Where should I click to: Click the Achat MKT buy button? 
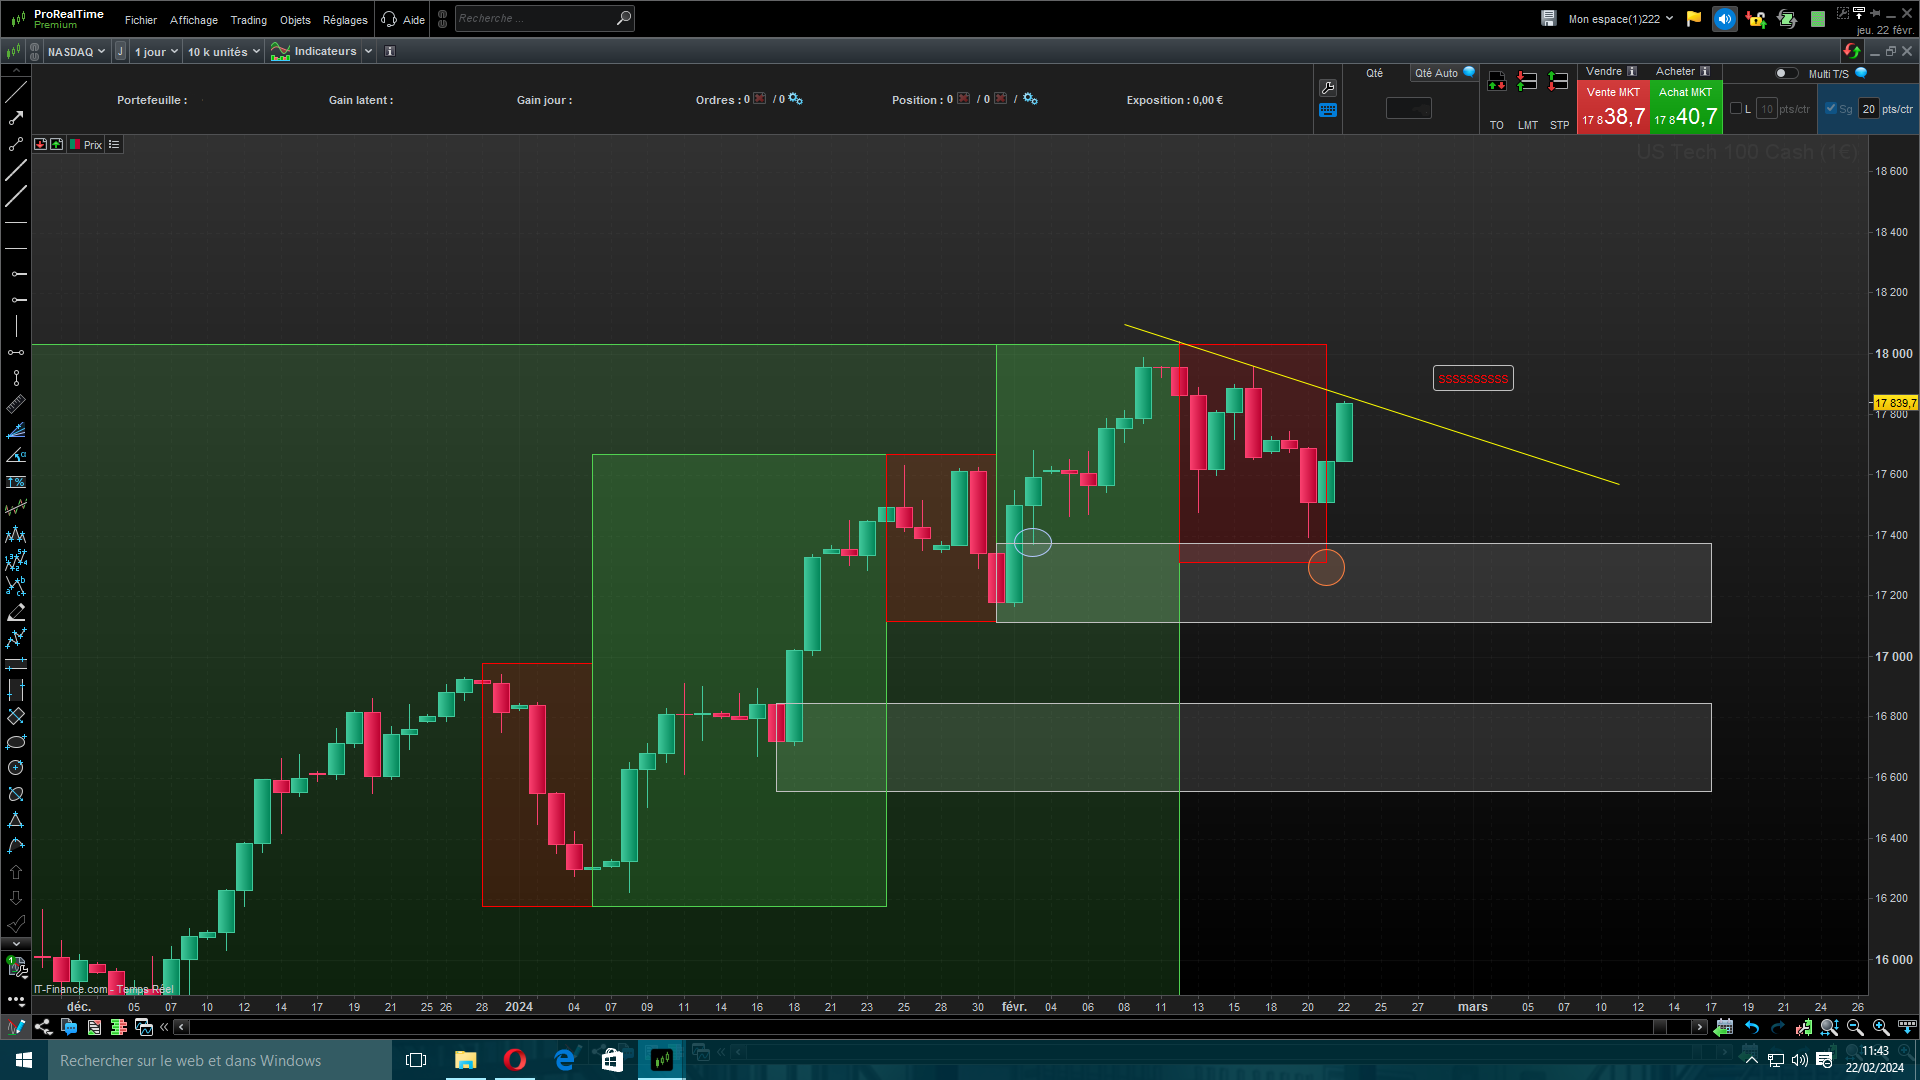(1685, 107)
